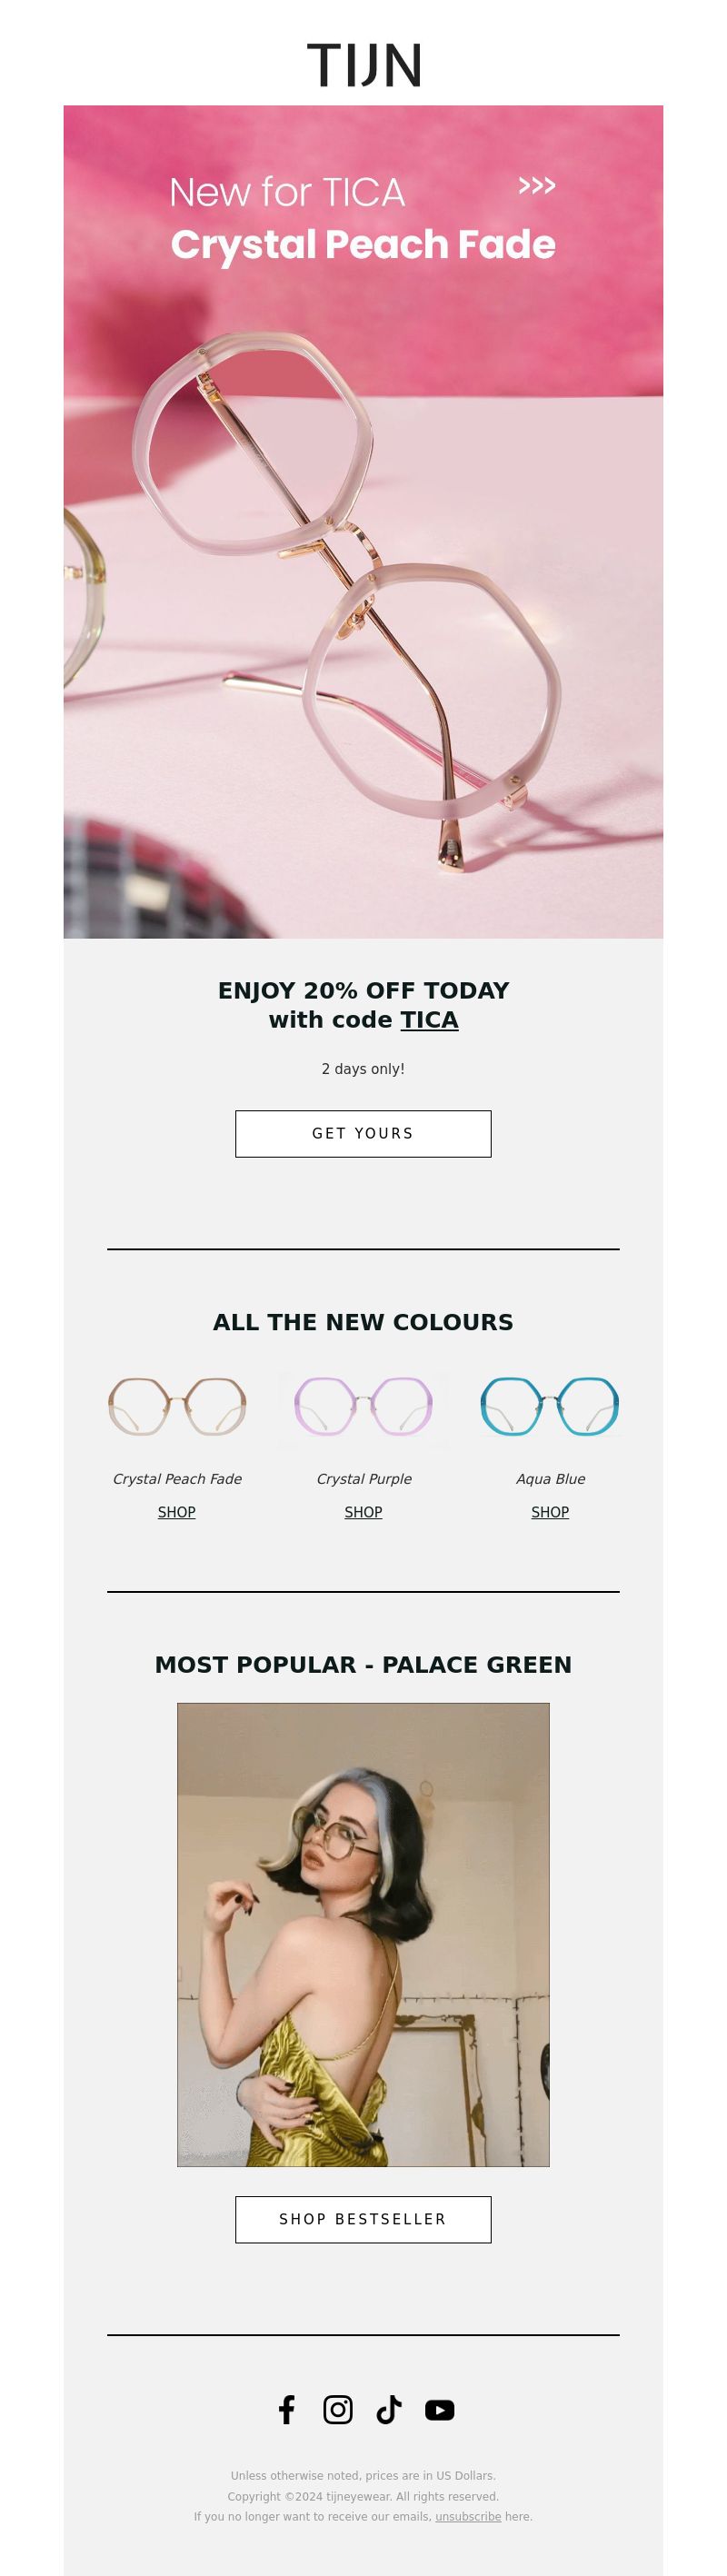Open SHOP link under Crystal Peach Fade
Screen dimensions: 727x2576
click(177, 1512)
